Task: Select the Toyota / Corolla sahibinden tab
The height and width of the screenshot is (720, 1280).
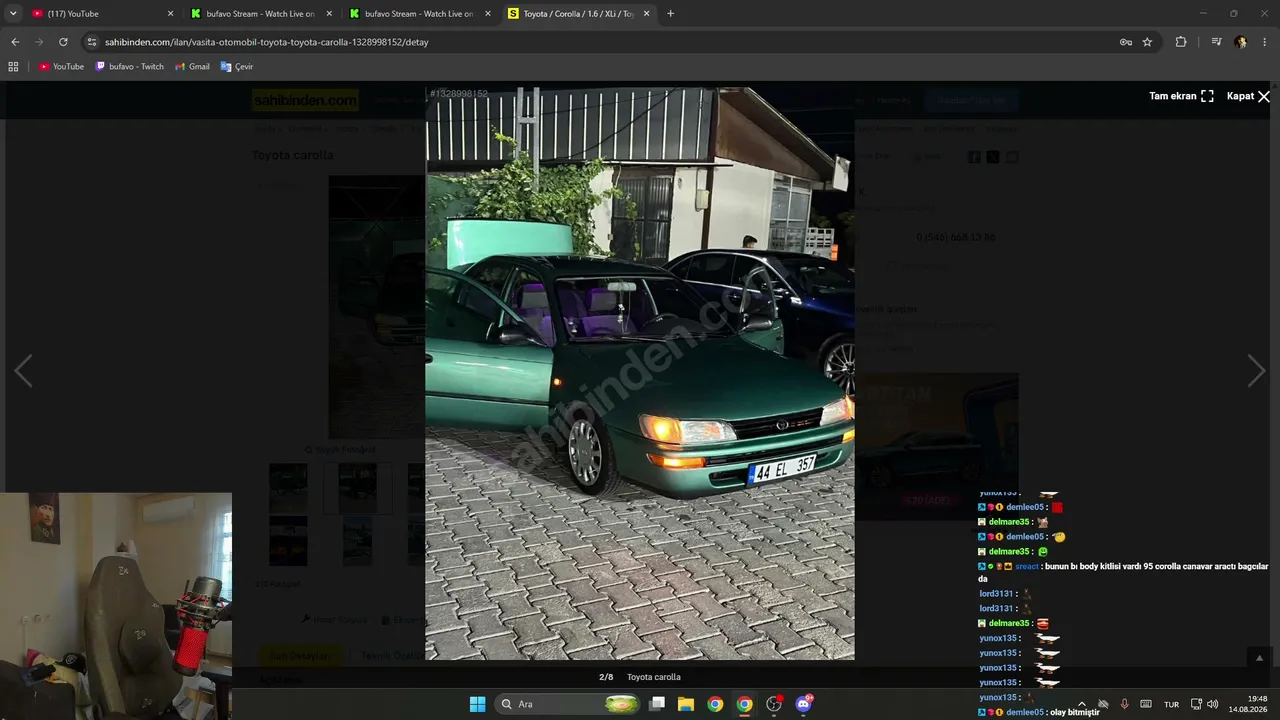Action: [x=579, y=14]
